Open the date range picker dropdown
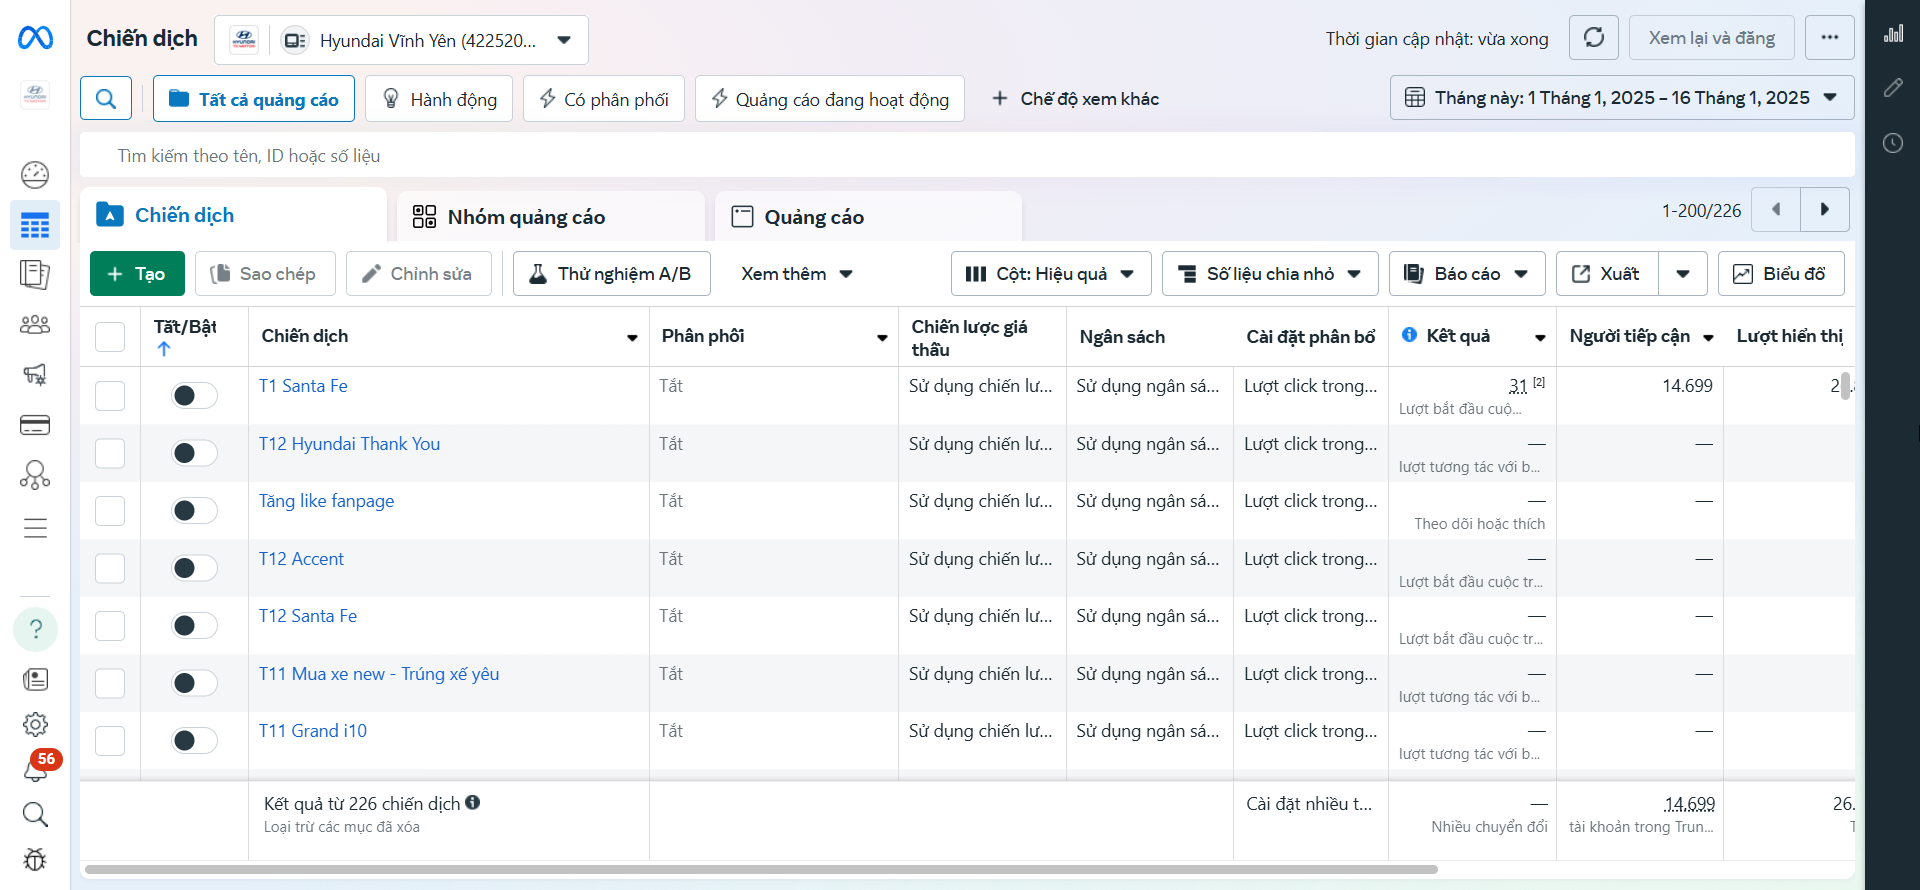1920x890 pixels. click(1621, 98)
